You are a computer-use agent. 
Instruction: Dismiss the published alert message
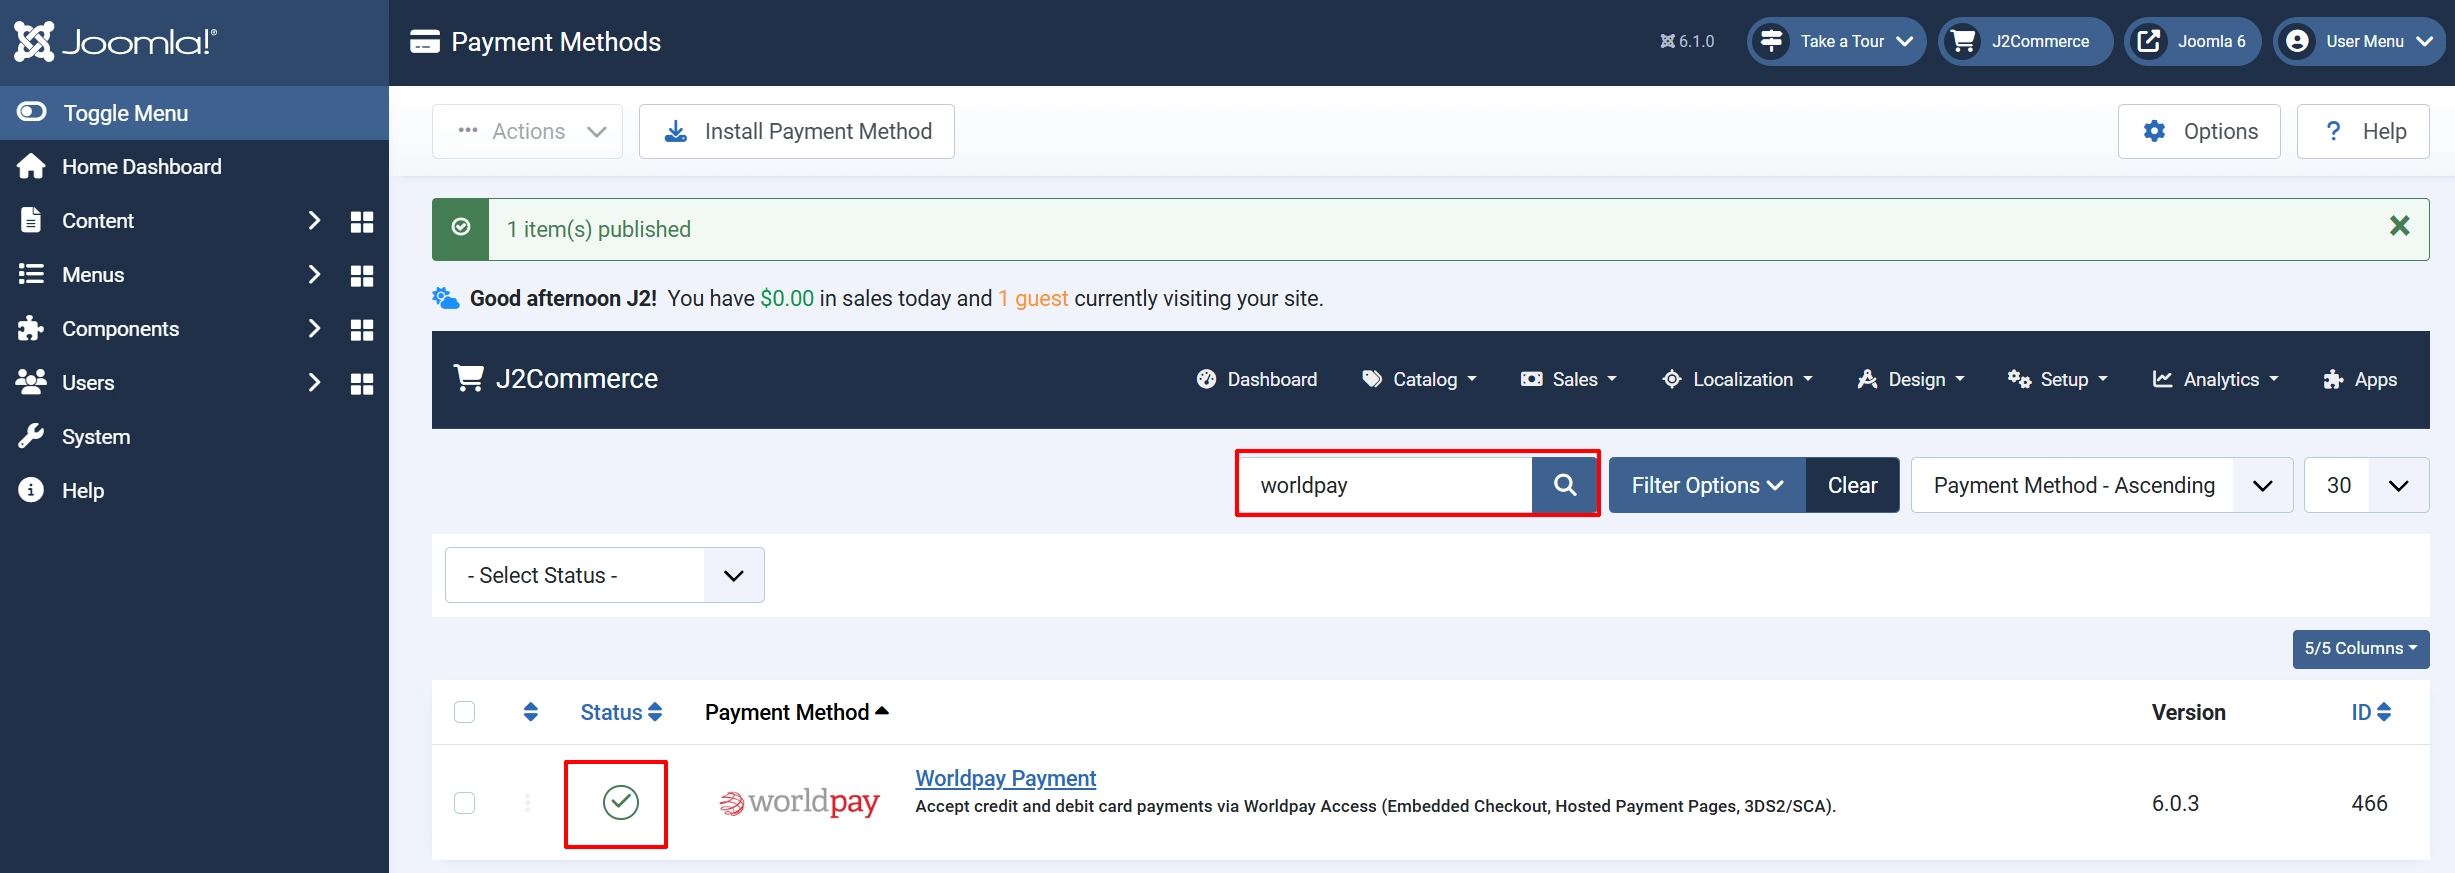coord(2399,227)
